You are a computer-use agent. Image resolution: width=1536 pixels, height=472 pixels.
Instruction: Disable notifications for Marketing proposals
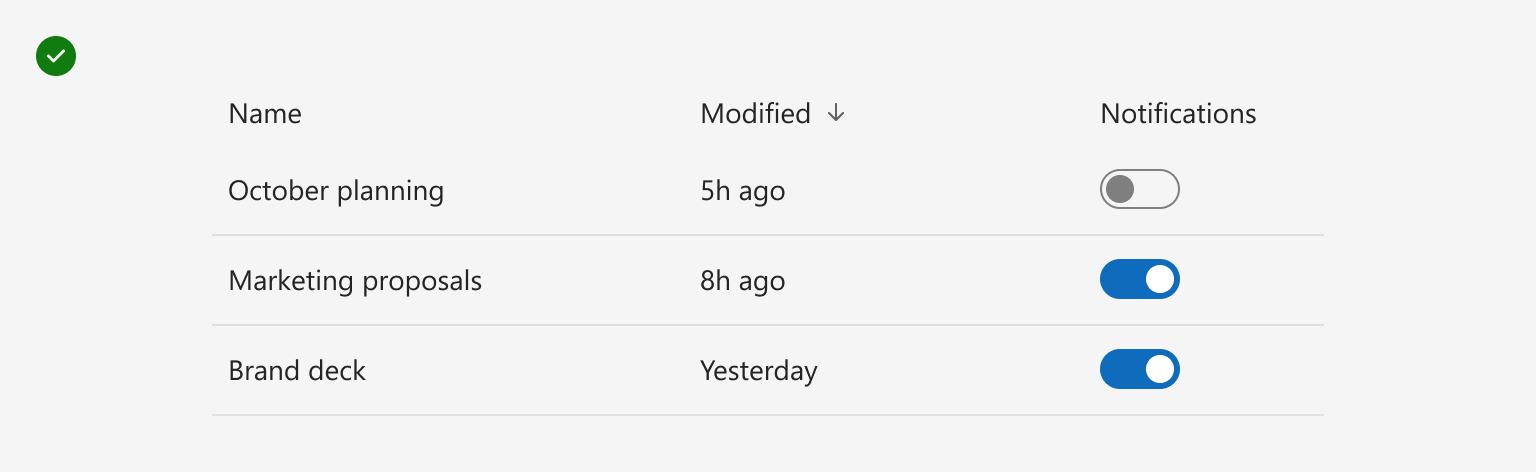pyautogui.click(x=1140, y=279)
